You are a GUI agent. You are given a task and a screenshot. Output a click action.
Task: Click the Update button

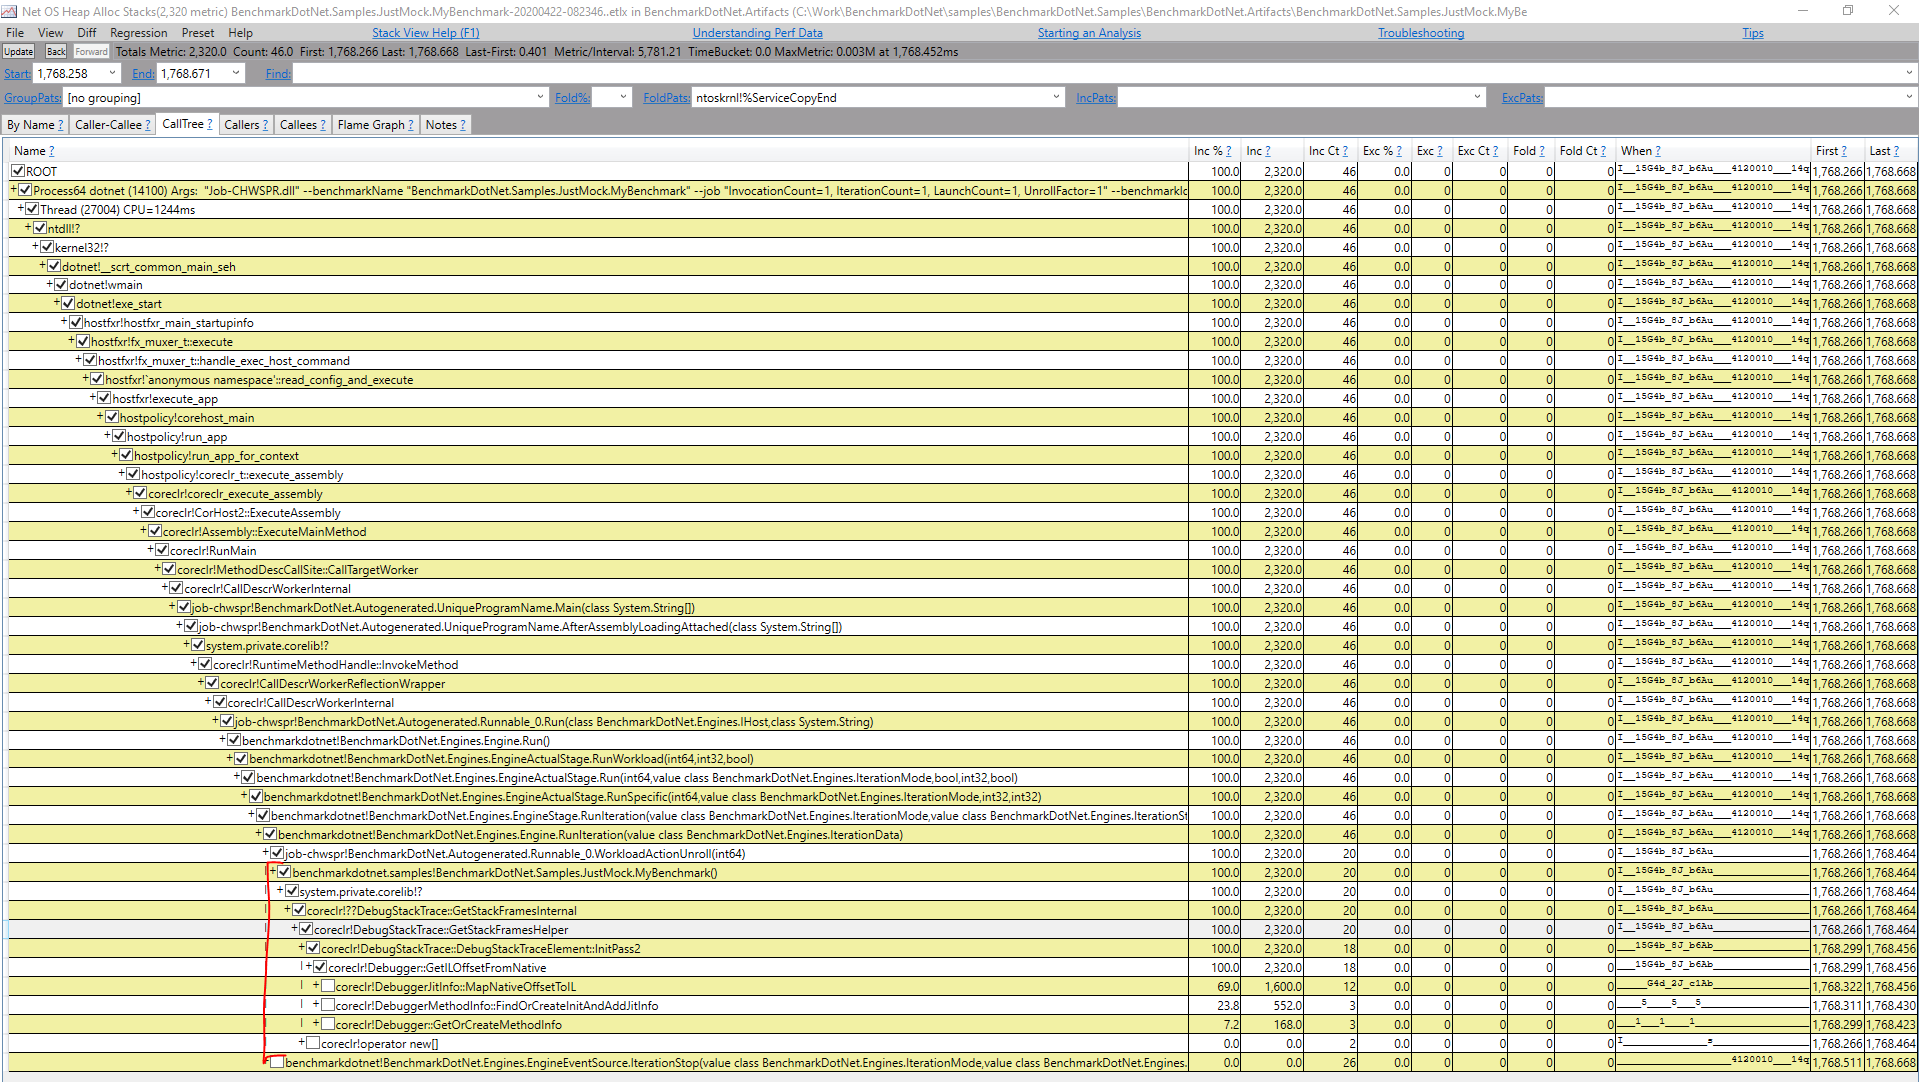18,51
